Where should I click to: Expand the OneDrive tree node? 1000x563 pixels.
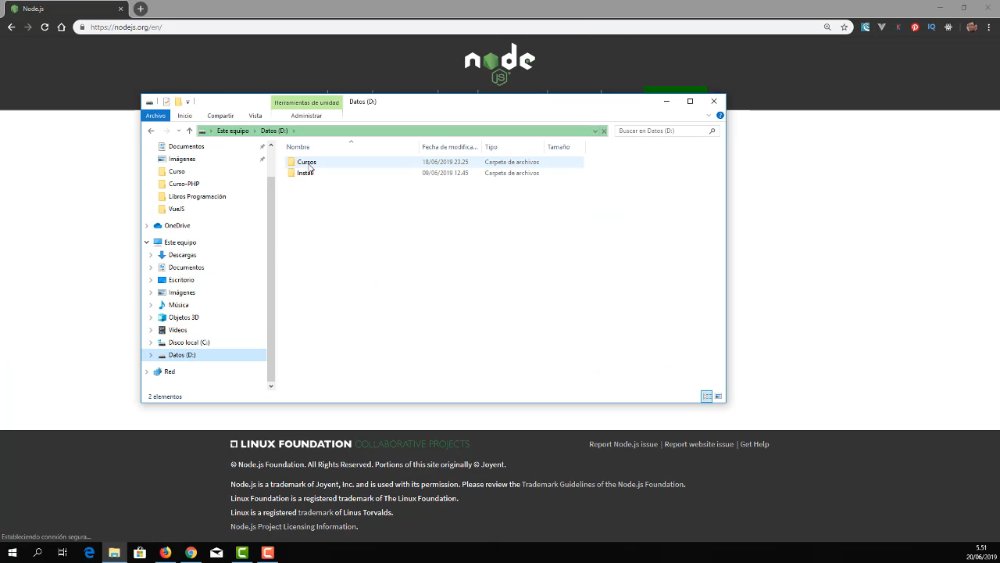(x=147, y=226)
